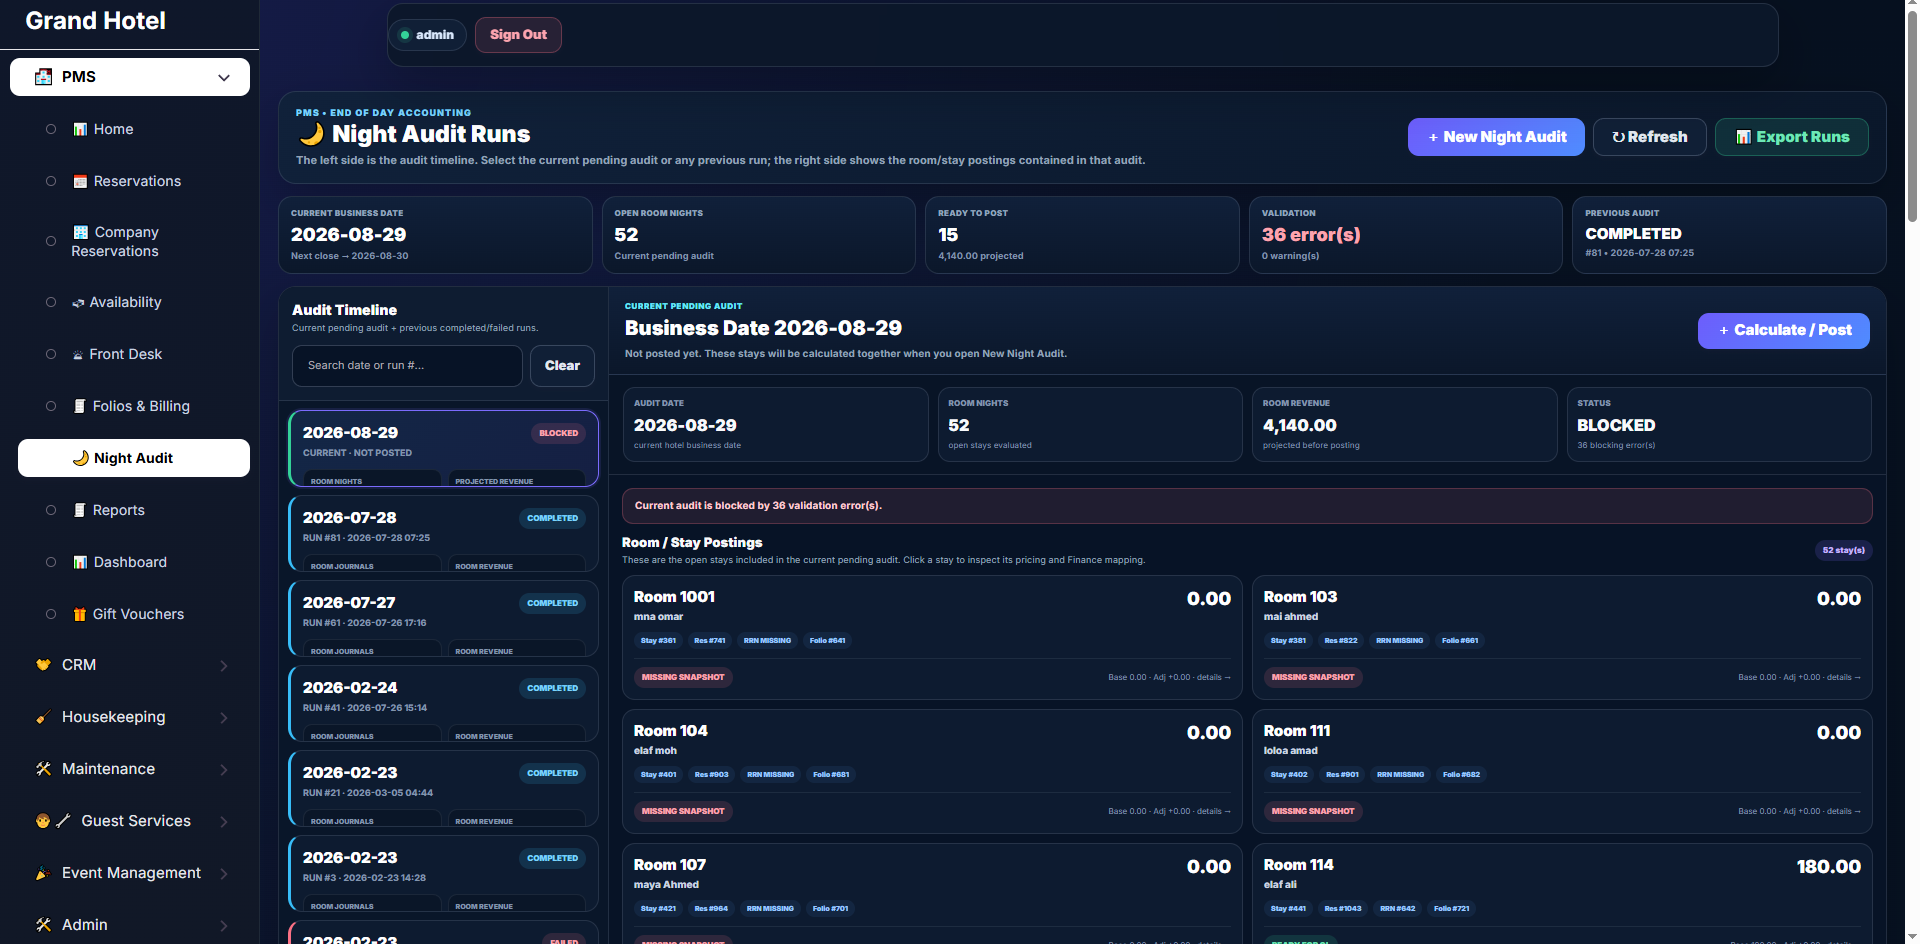This screenshot has width=1920, height=944.
Task: Click the Gift Vouchers gift icon
Action: click(x=80, y=614)
